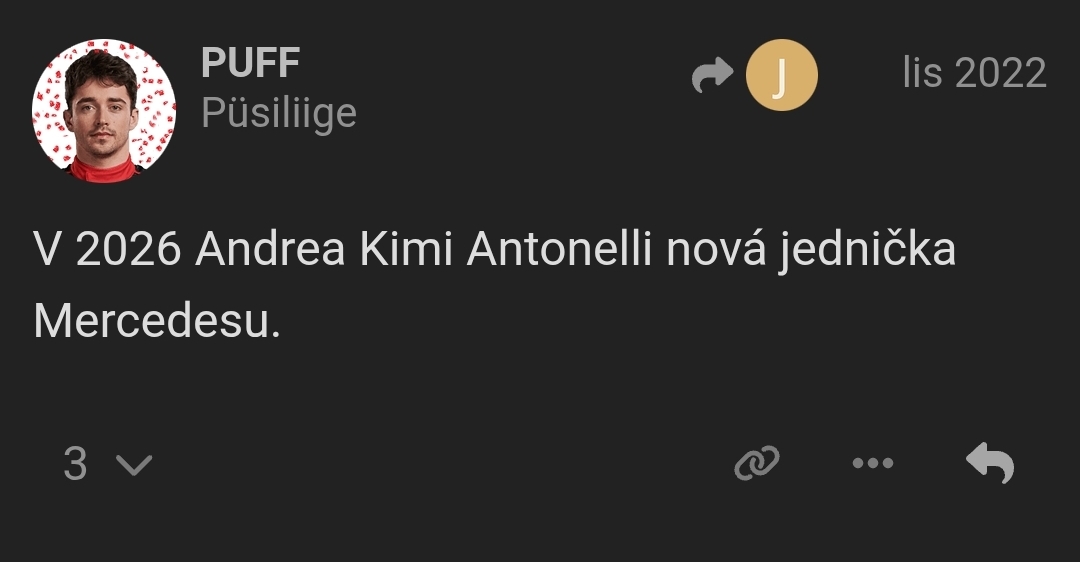The image size is (1080, 562).
Task: Click the year 2026 in the post
Action: [128, 250]
